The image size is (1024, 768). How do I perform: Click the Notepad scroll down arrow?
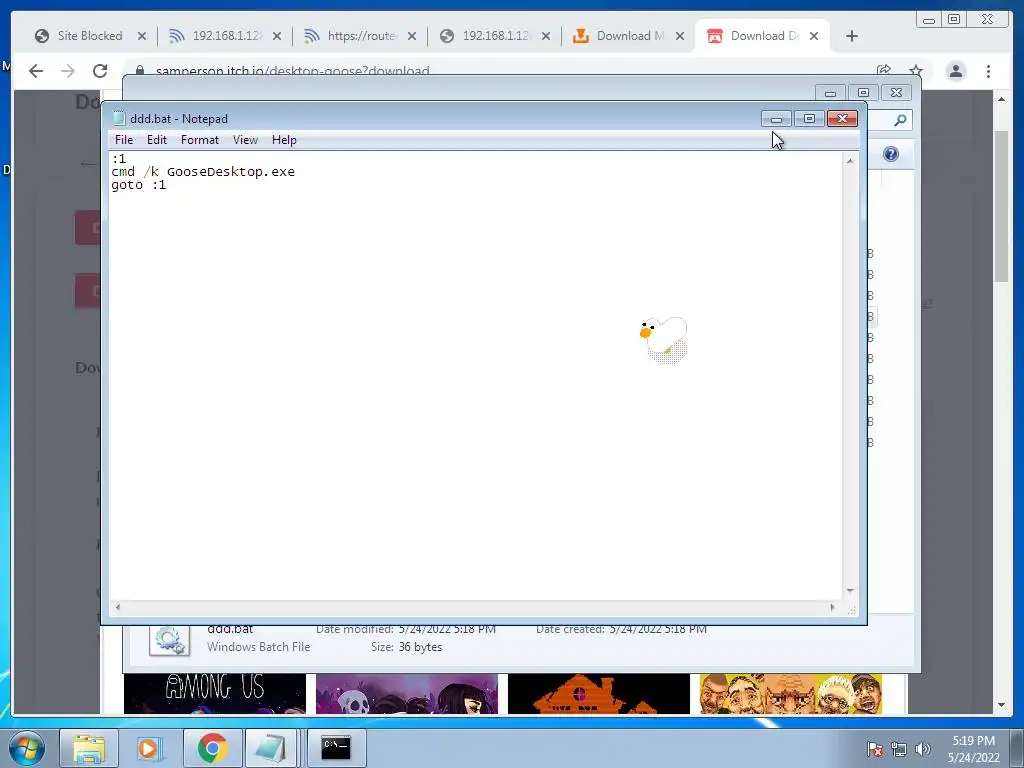[850, 590]
